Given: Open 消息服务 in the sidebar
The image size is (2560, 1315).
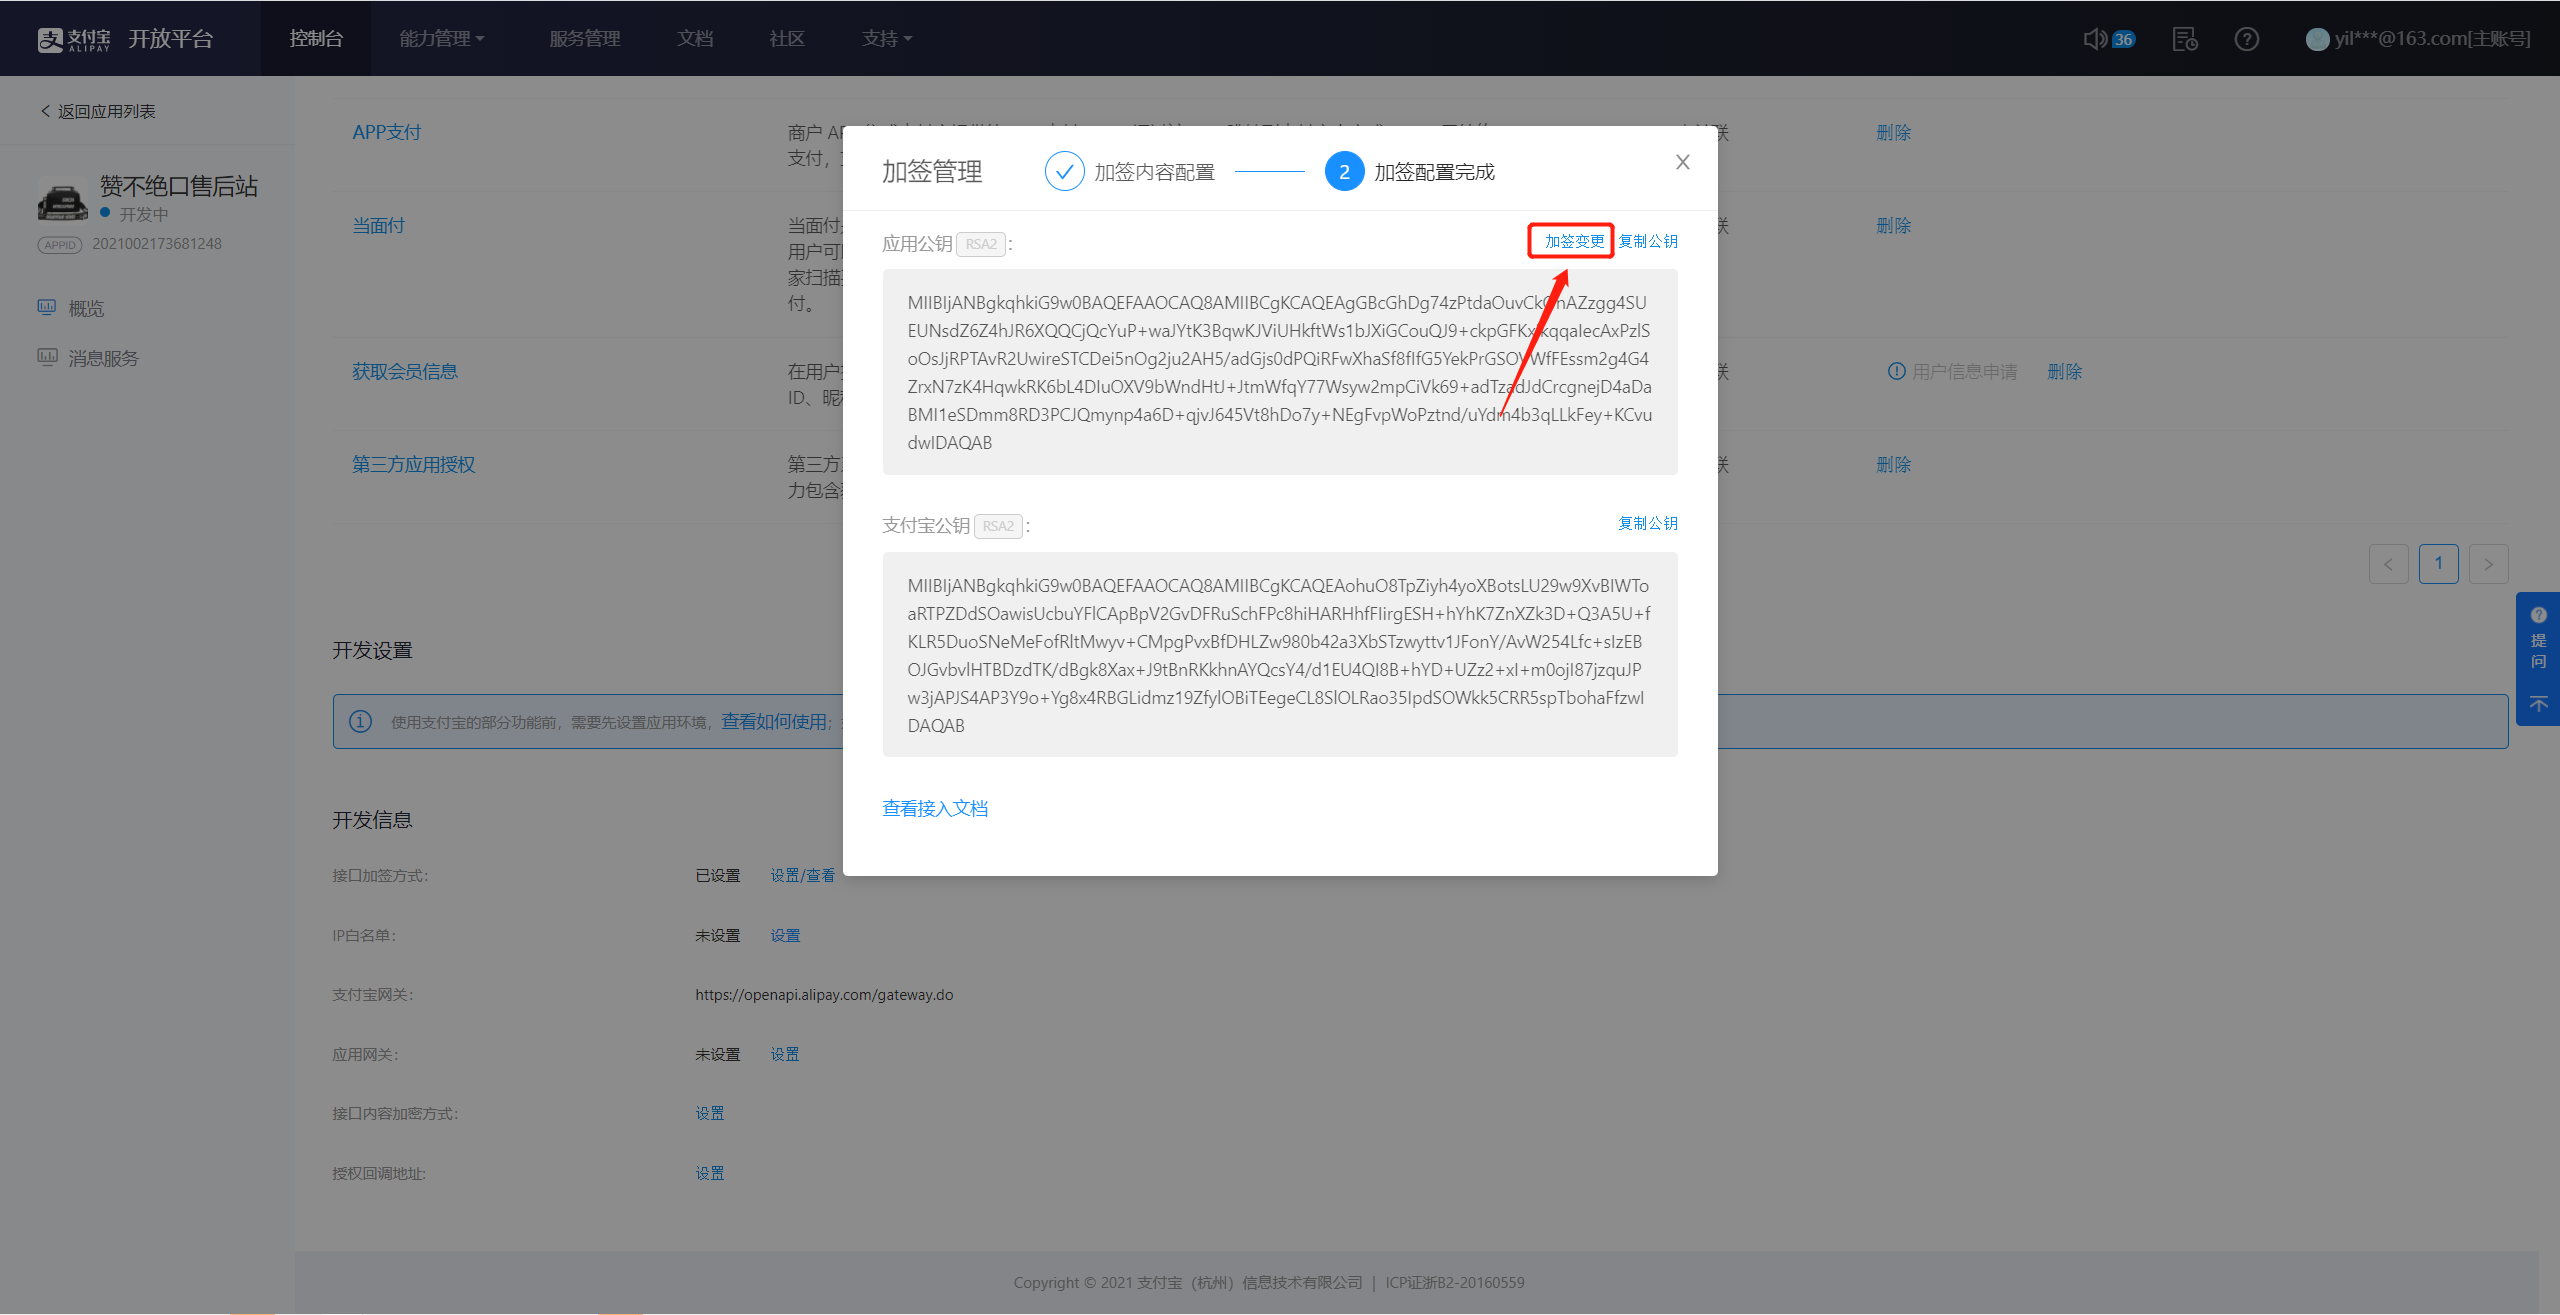Looking at the screenshot, I should point(102,358).
